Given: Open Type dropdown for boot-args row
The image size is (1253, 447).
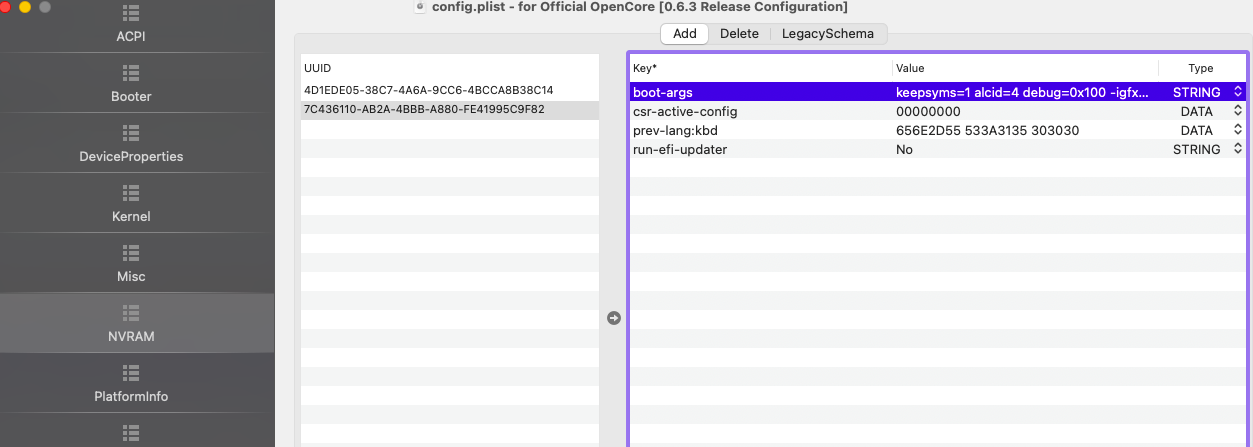Looking at the screenshot, I should coord(1238,92).
